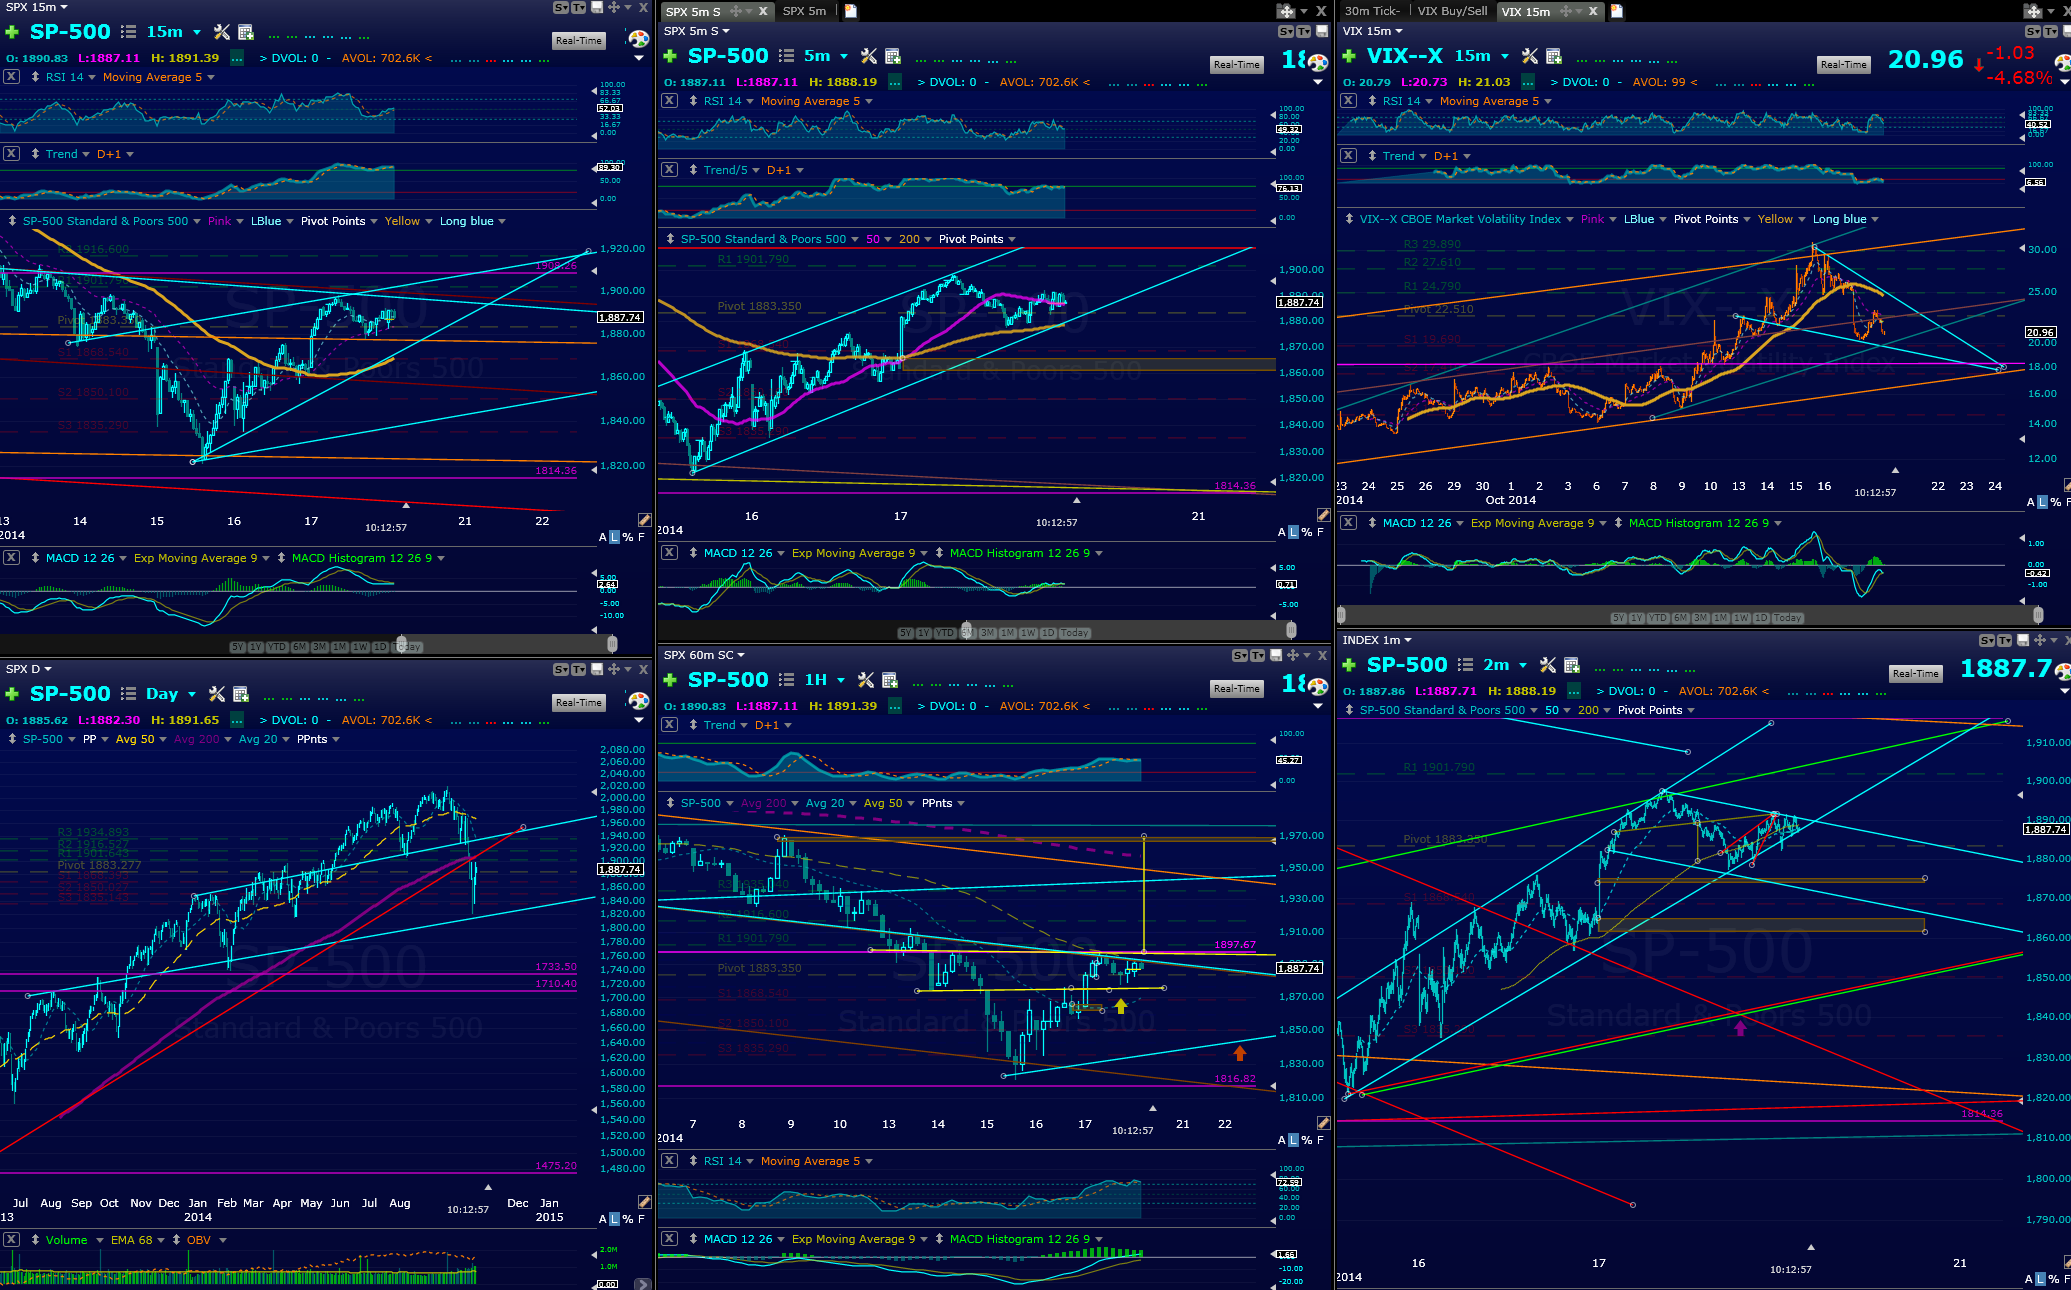Open the VIX--X CBOE Market Volatility Index dropdown
Image resolution: width=2071 pixels, height=1290 pixels.
click(1466, 219)
